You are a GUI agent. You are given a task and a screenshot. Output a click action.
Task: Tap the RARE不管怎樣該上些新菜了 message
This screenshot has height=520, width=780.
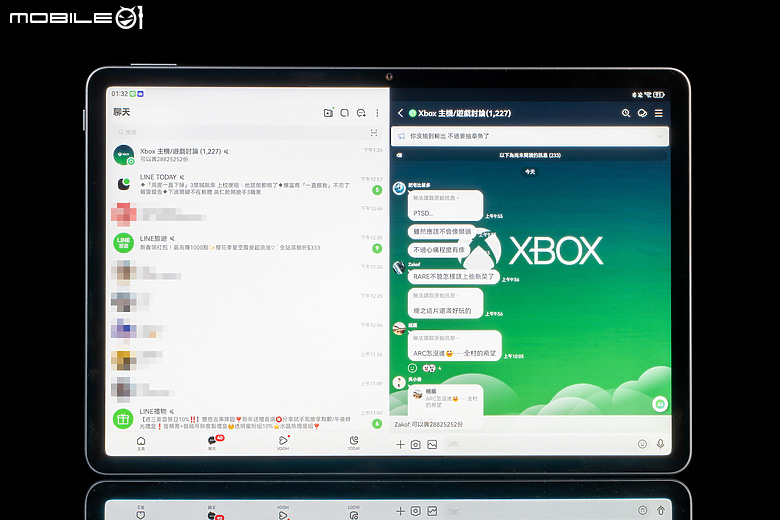(x=453, y=277)
